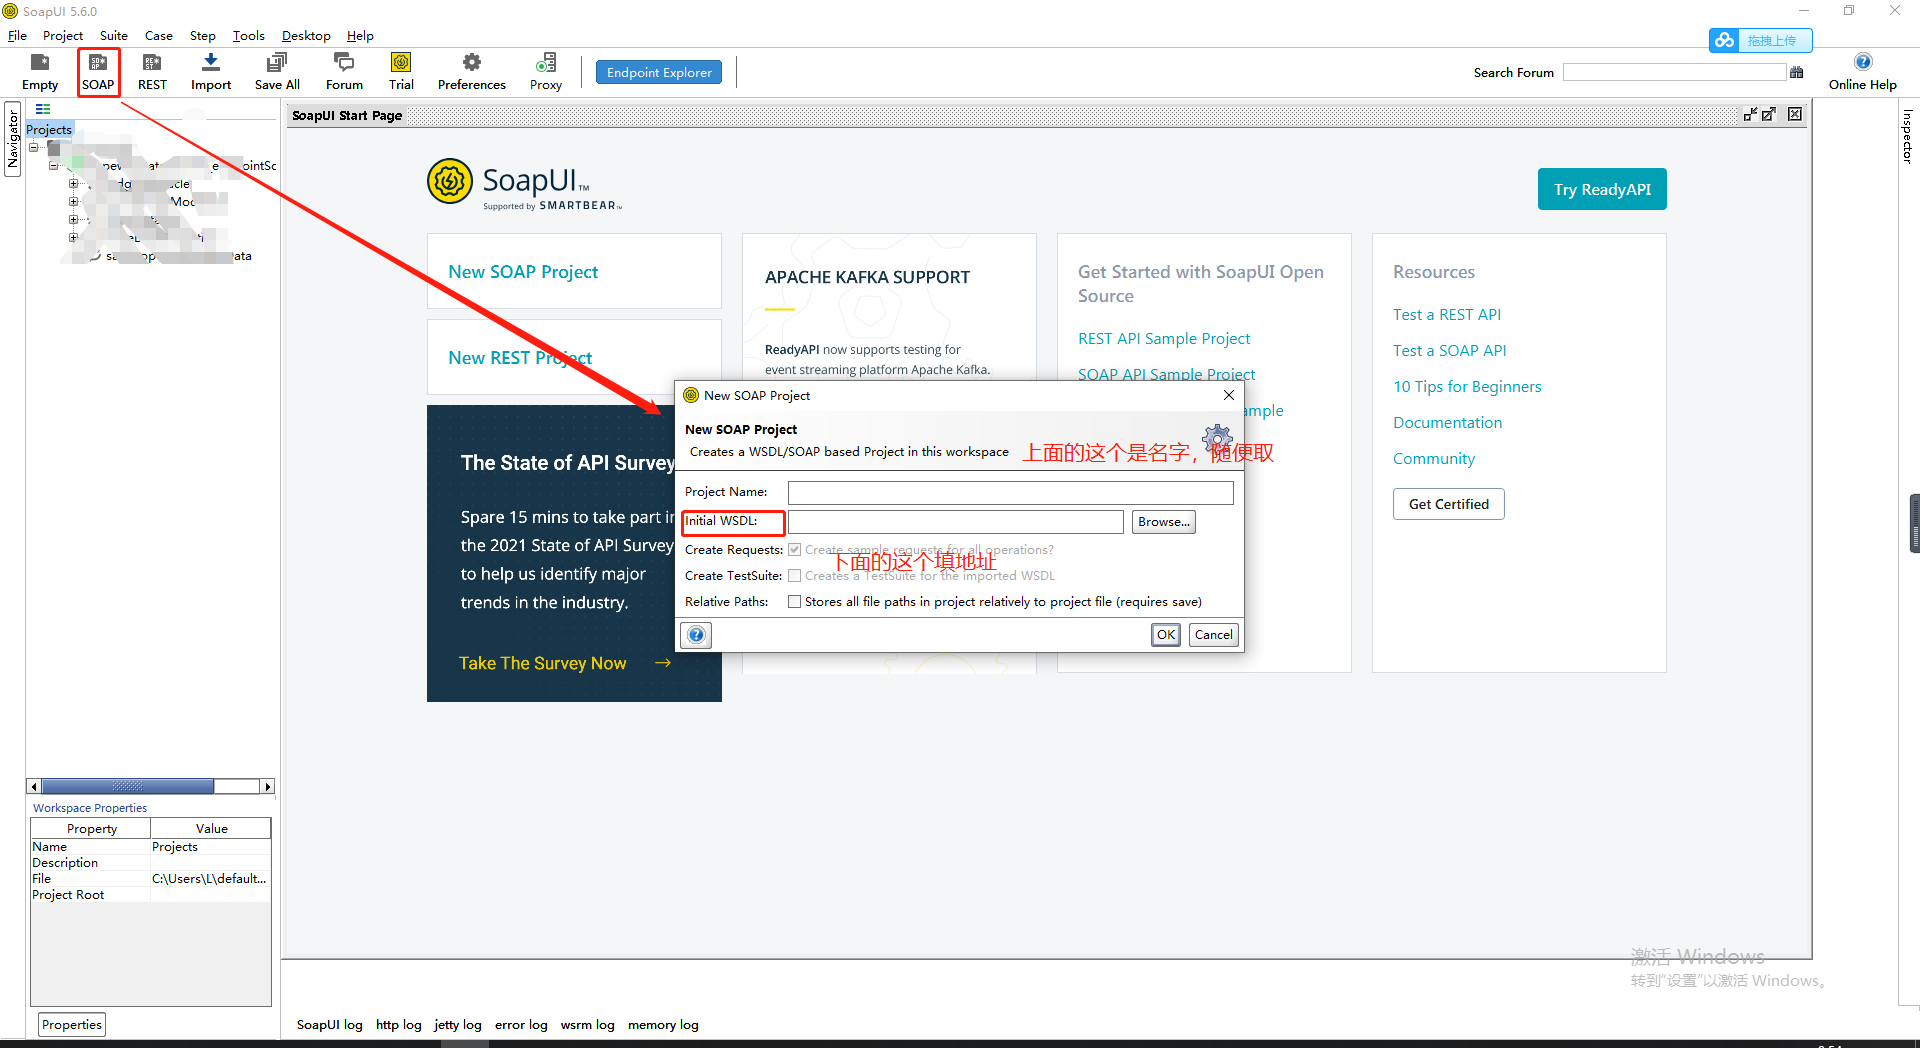Click the navigator scrollbar left arrow
Viewport: 1920px width, 1048px height.
tap(34, 787)
